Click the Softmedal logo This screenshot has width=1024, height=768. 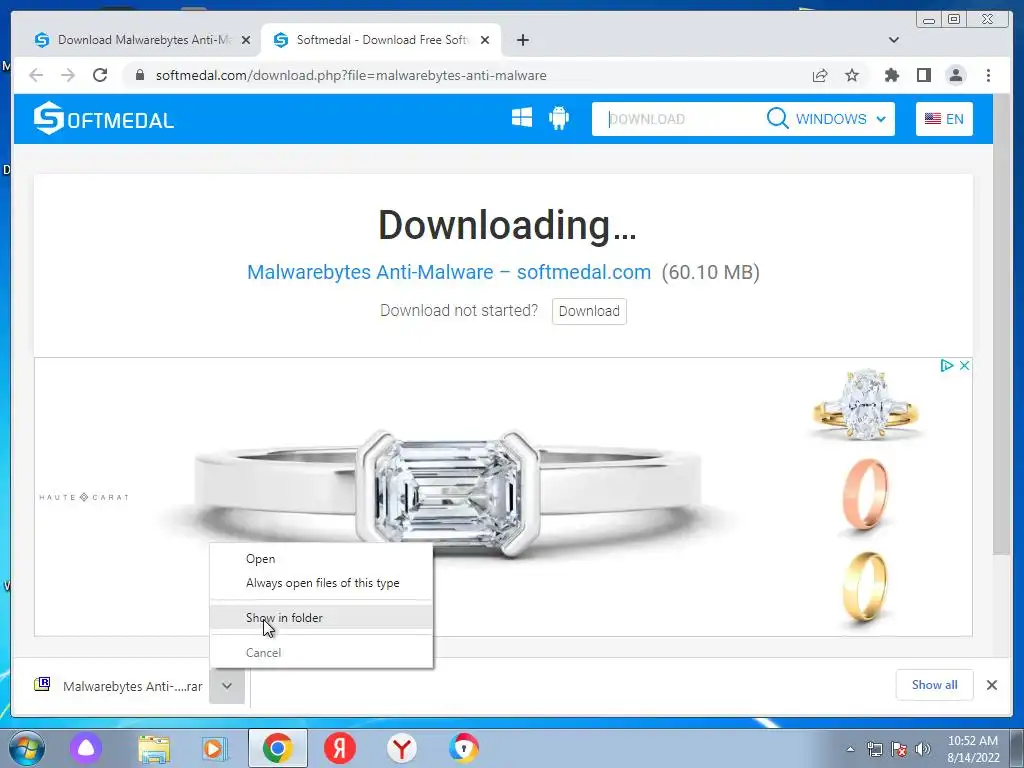pos(104,119)
